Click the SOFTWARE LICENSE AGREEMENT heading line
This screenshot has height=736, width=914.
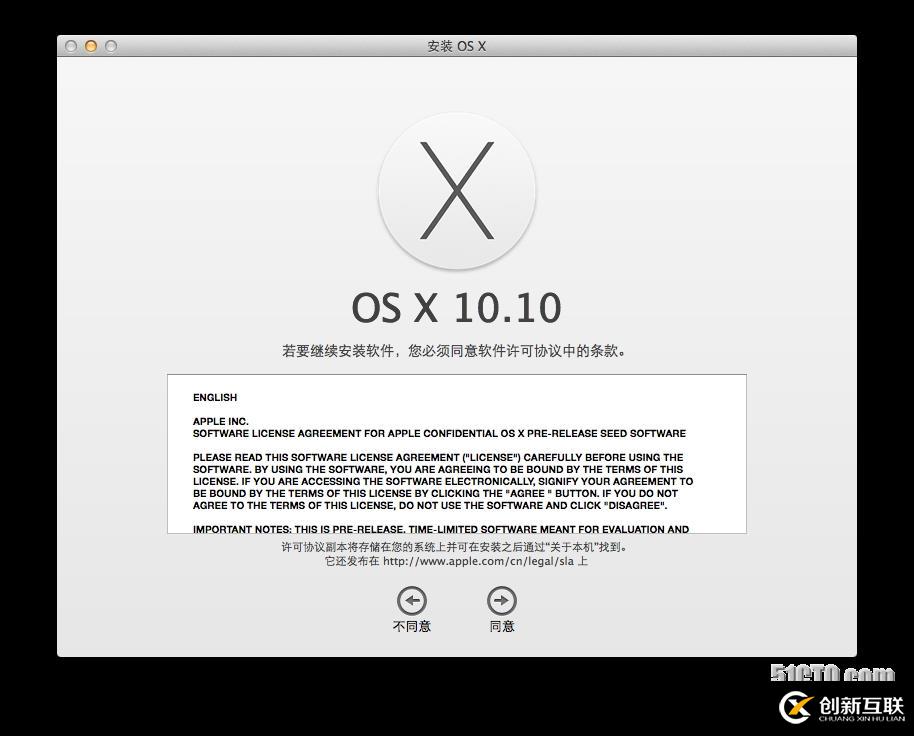tap(440, 434)
